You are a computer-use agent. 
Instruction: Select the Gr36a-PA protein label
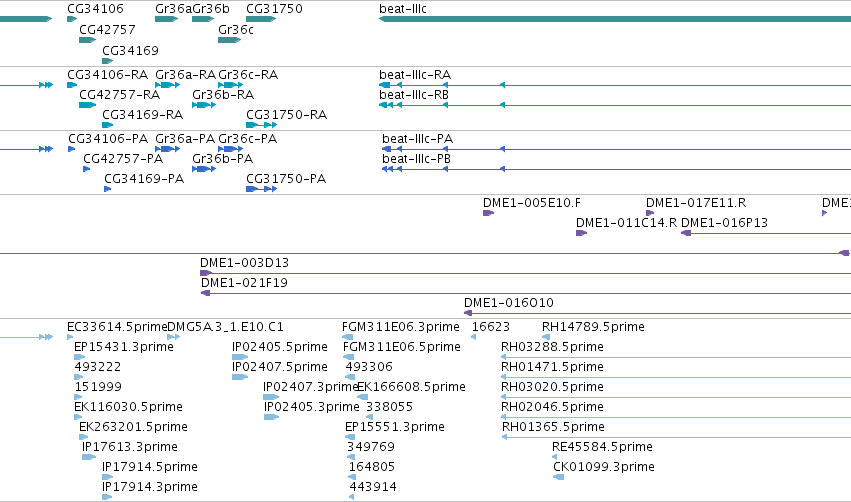(185, 139)
